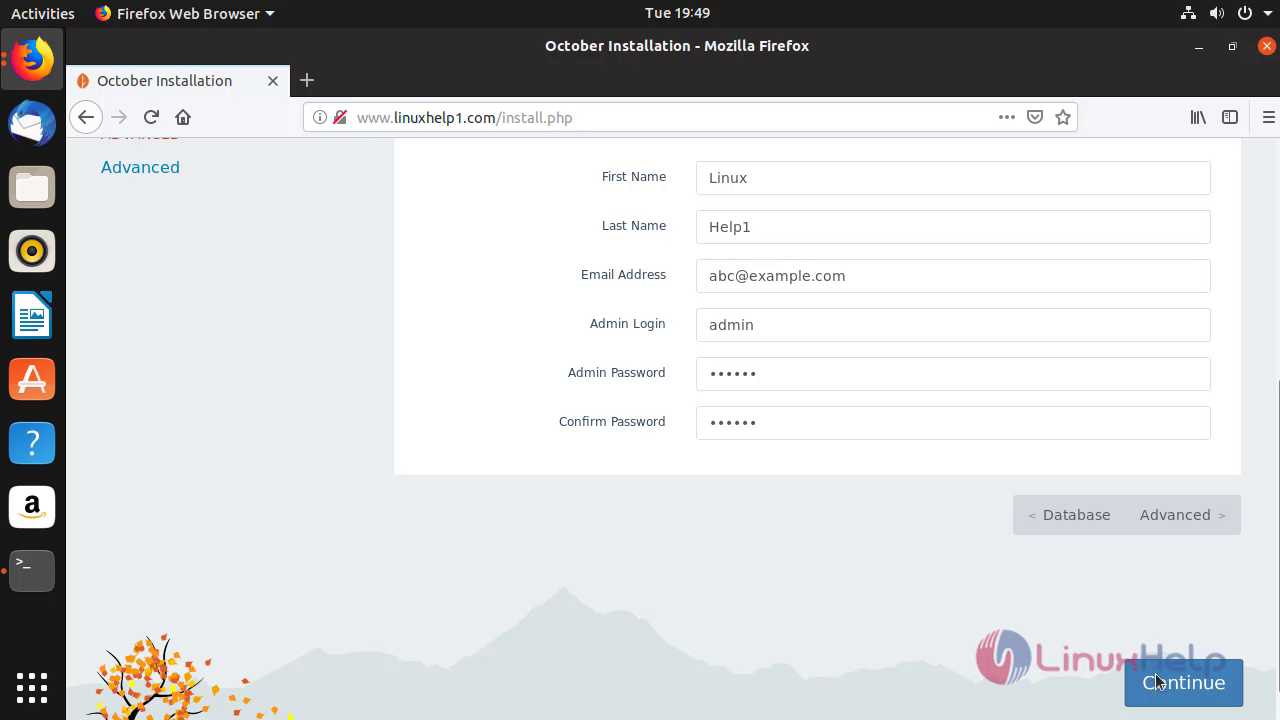Open Firefox Library view
Image resolution: width=1280 pixels, height=720 pixels.
point(1198,117)
